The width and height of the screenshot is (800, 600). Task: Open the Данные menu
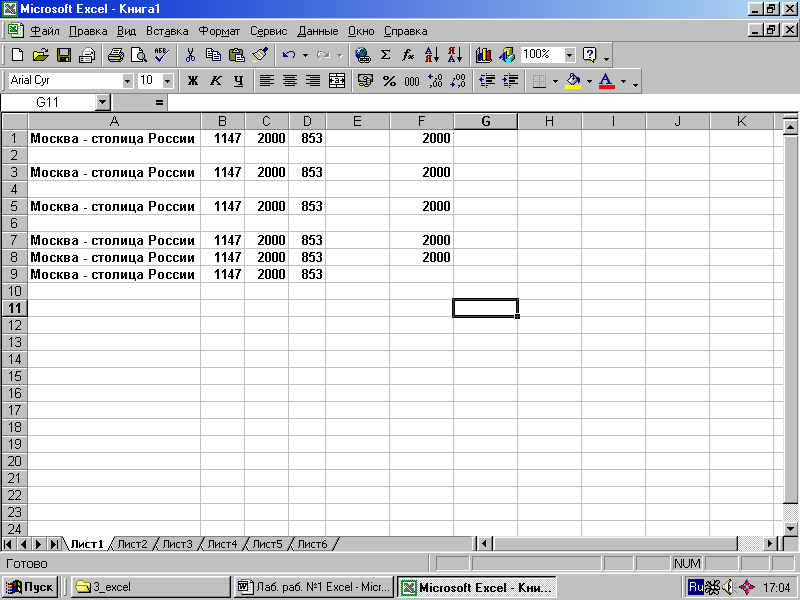tap(318, 31)
